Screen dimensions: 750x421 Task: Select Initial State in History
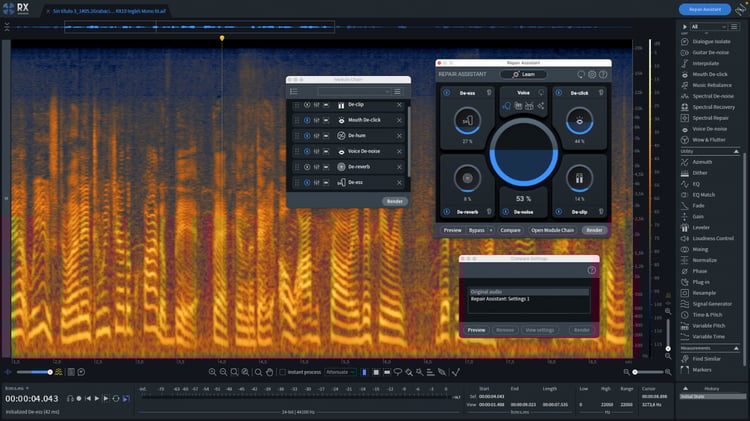point(712,397)
